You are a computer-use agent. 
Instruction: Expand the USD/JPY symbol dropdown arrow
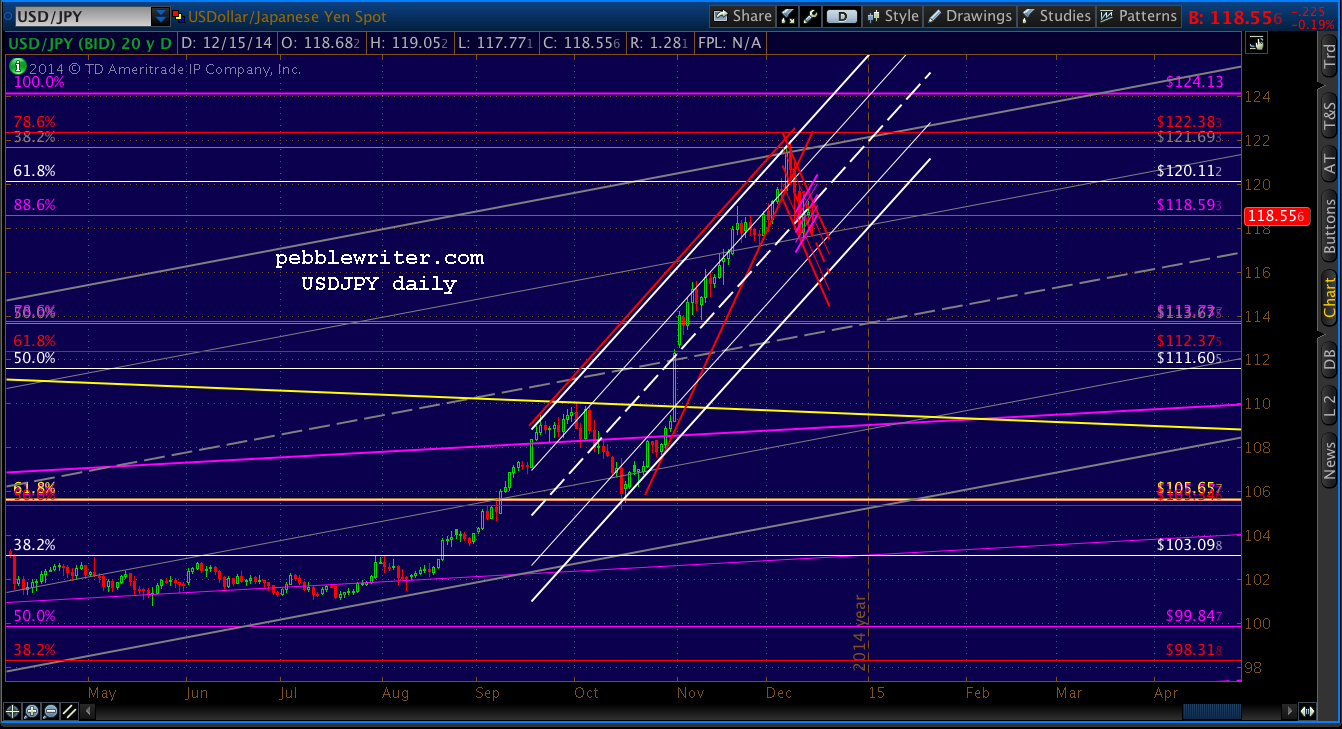[161, 17]
